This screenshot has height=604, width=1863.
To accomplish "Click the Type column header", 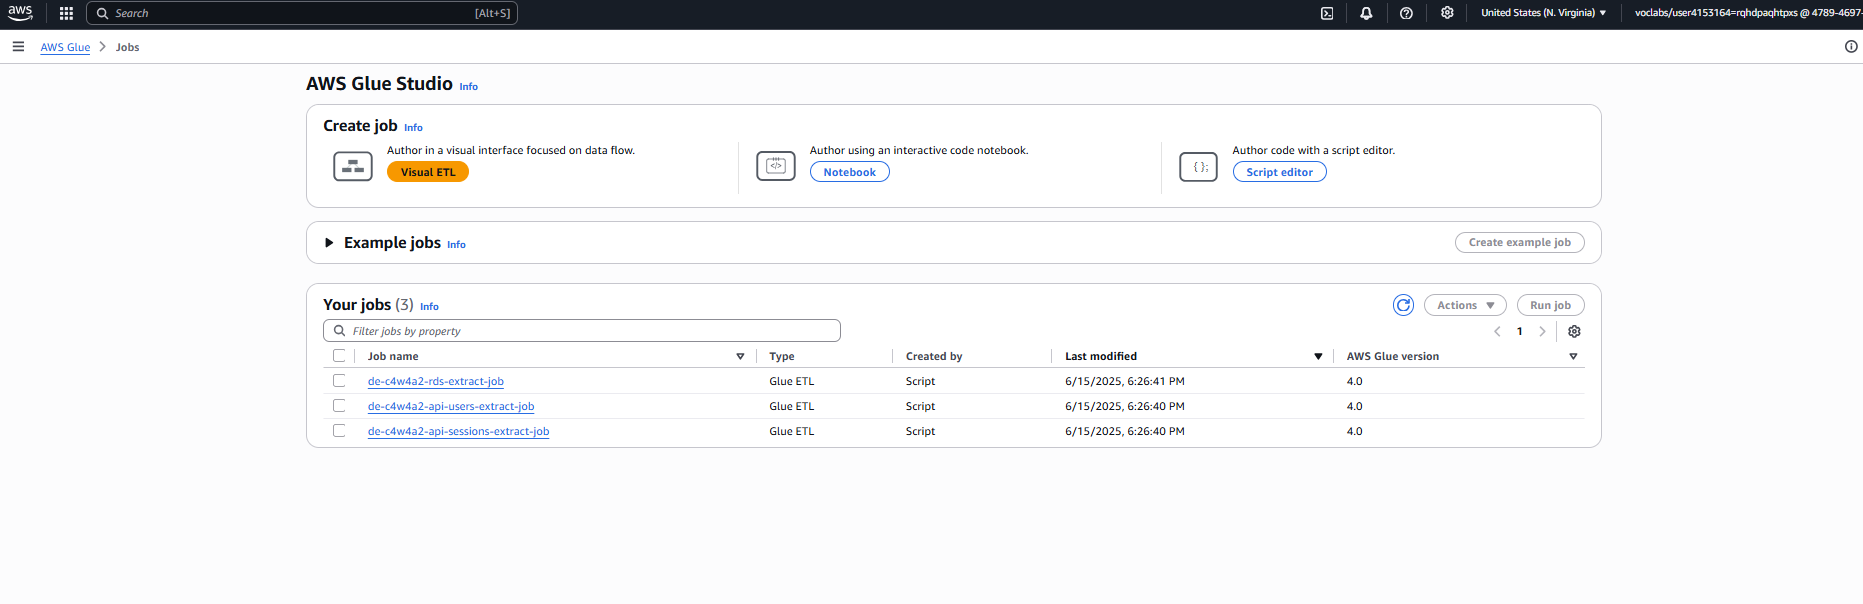I will [782, 357].
